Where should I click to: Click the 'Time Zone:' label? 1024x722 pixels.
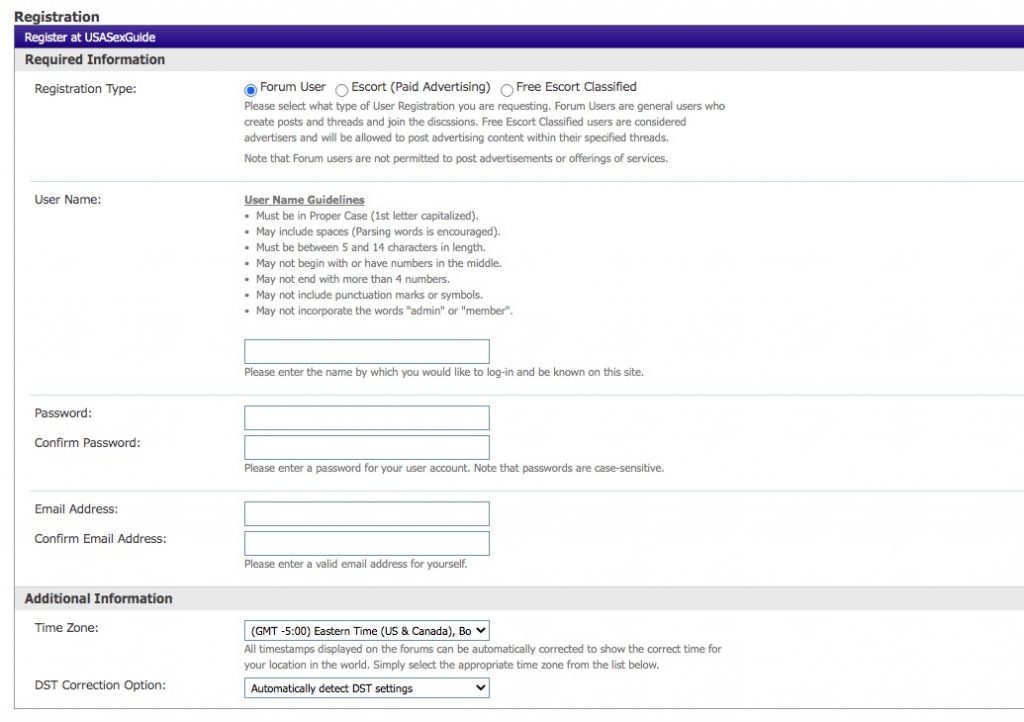pos(67,628)
